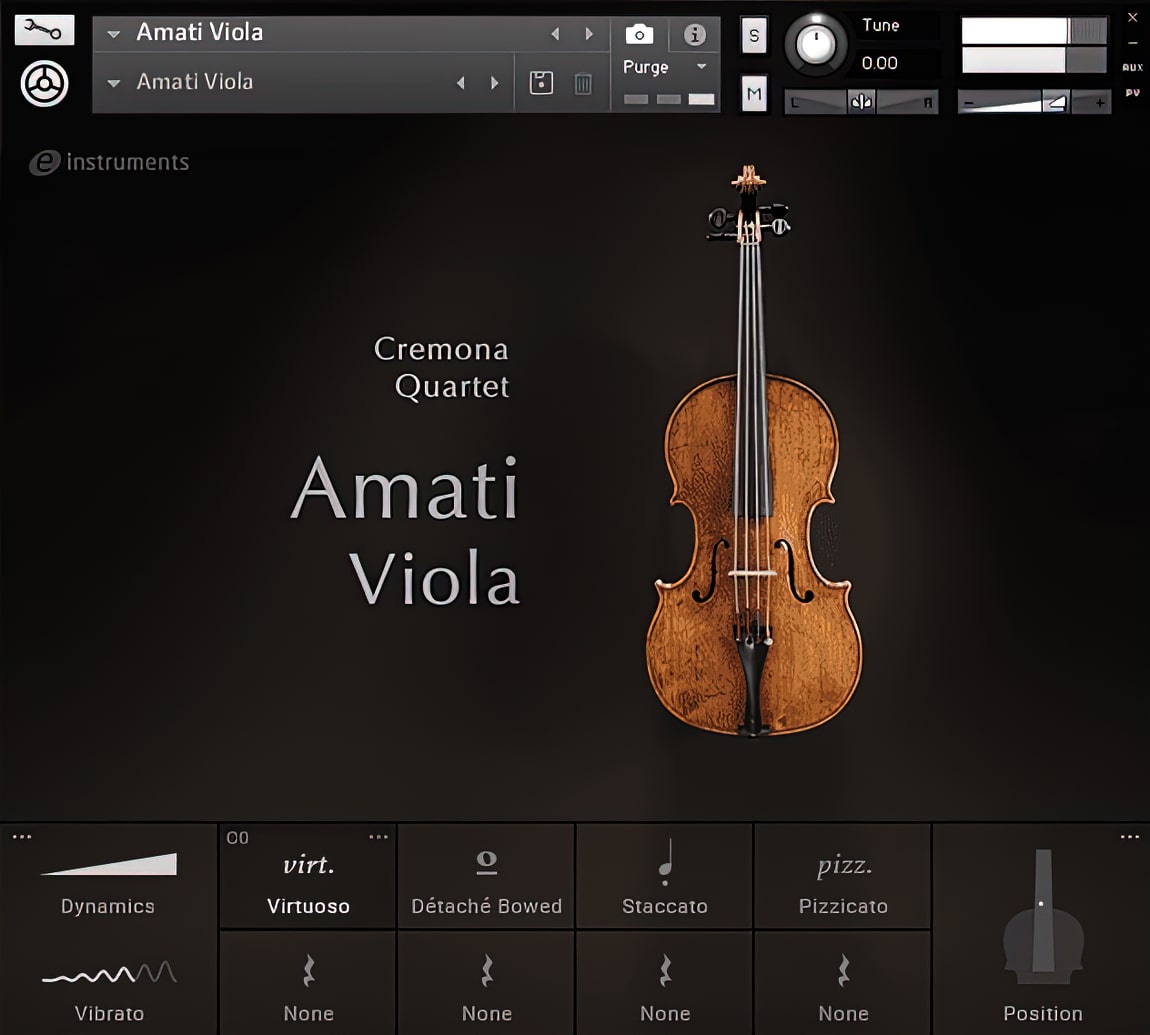Viewport: 1150px width, 1035px height.
Task: Select the None slot under Staccato
Action: click(x=664, y=983)
